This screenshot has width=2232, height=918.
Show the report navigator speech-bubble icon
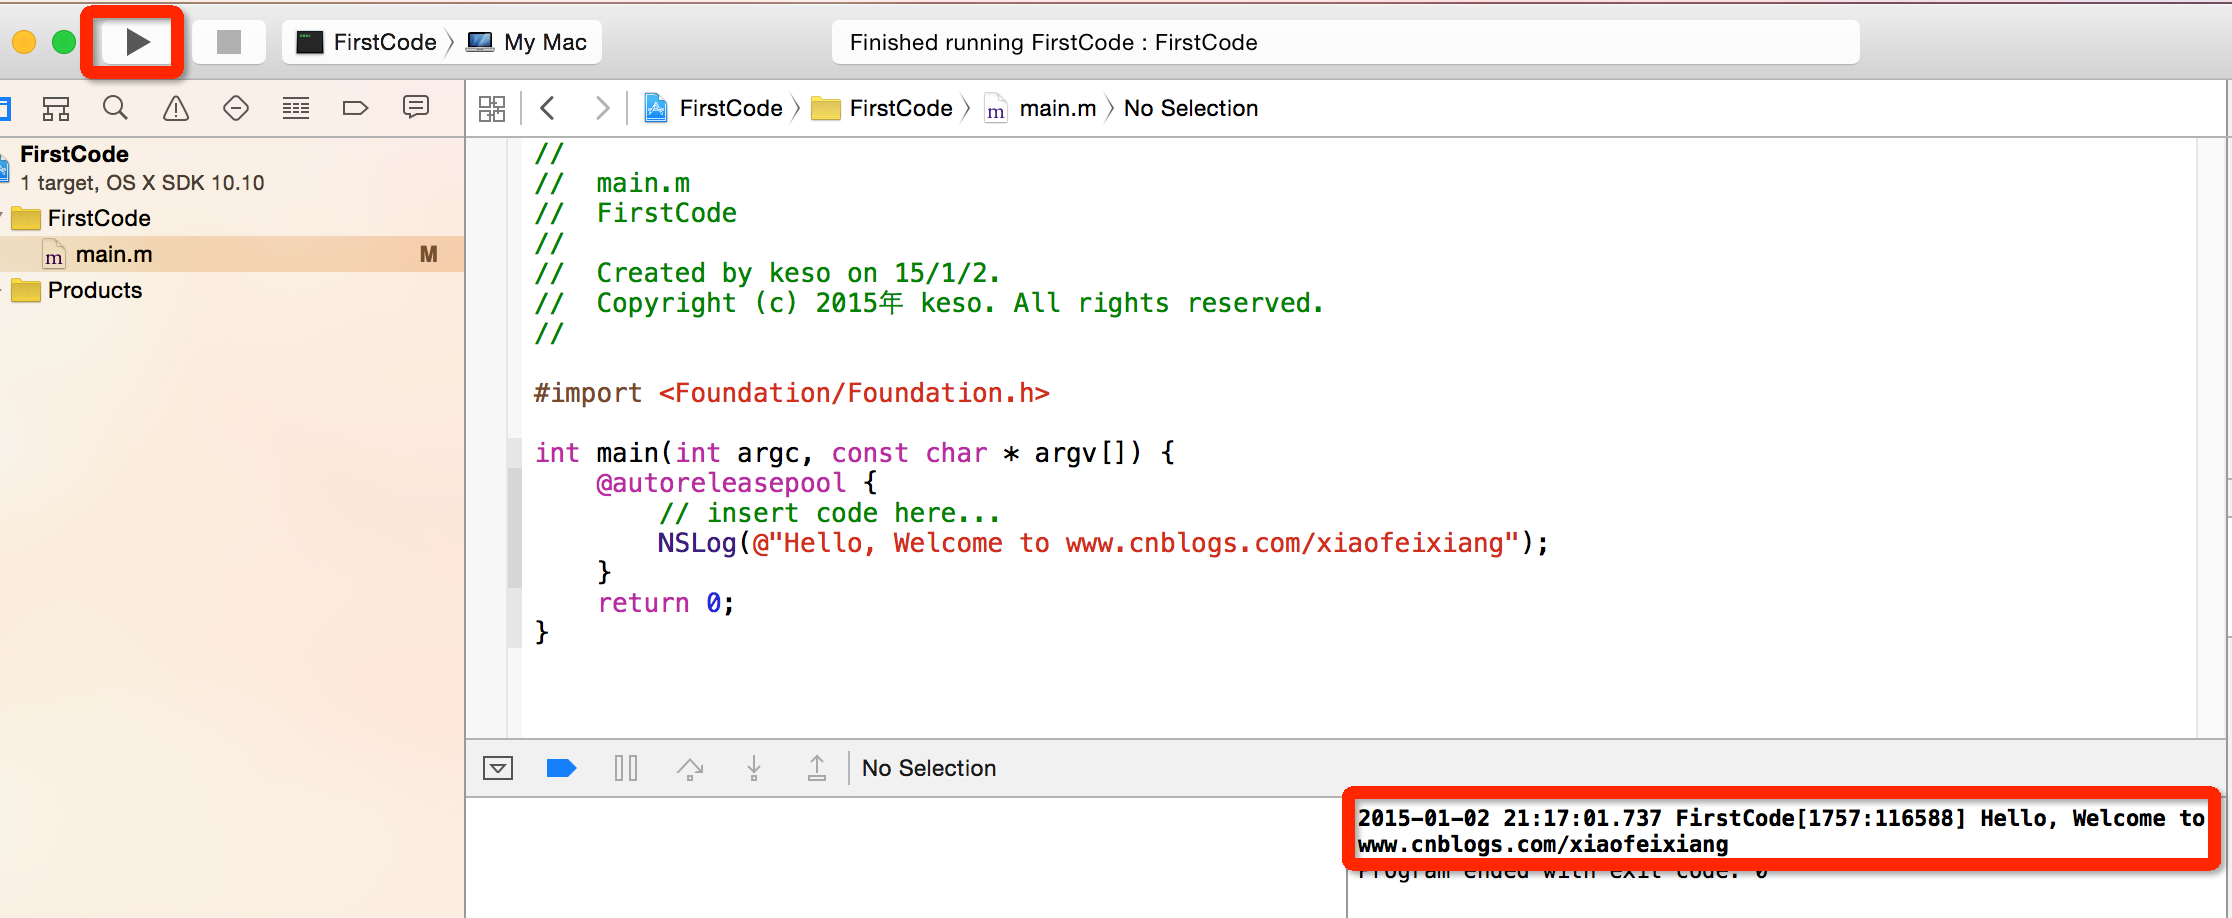pos(416,107)
